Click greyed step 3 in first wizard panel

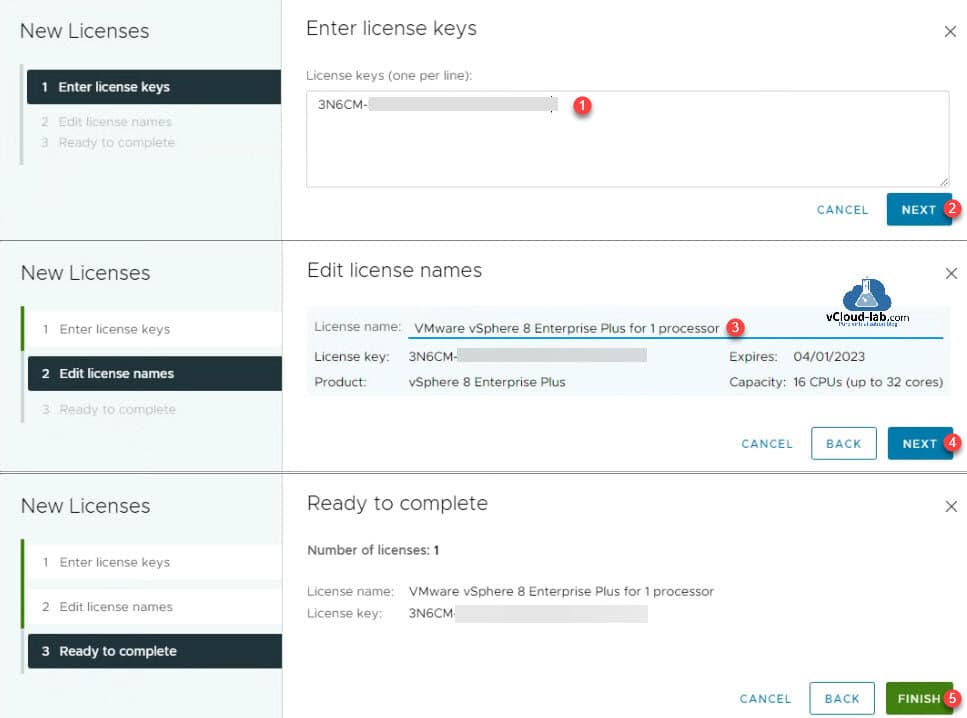tap(108, 142)
